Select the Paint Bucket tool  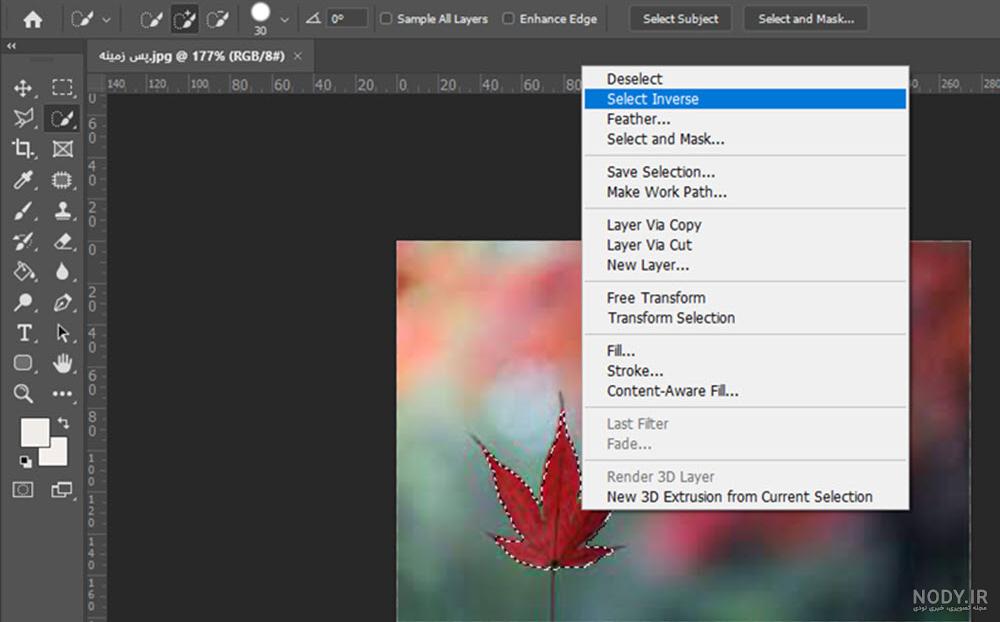click(x=24, y=272)
